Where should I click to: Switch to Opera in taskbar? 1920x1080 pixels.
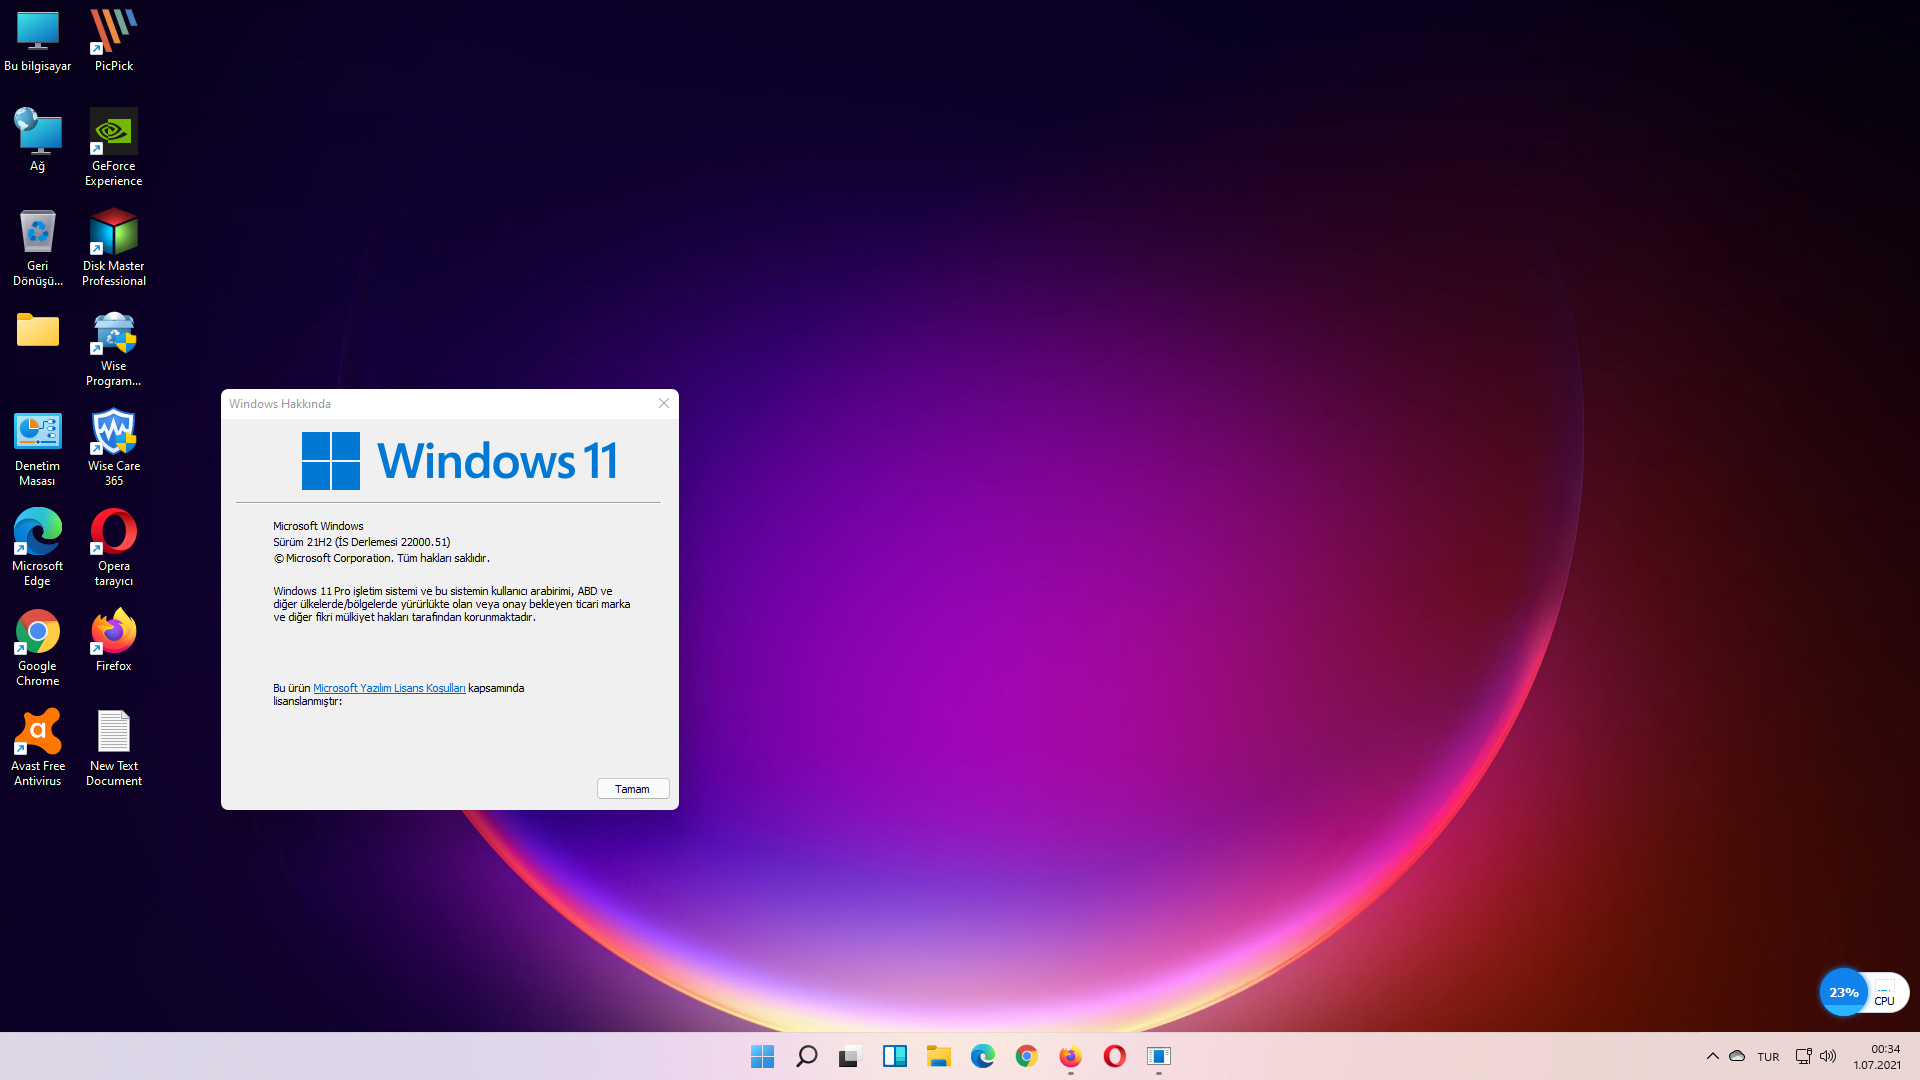[x=1114, y=1056]
